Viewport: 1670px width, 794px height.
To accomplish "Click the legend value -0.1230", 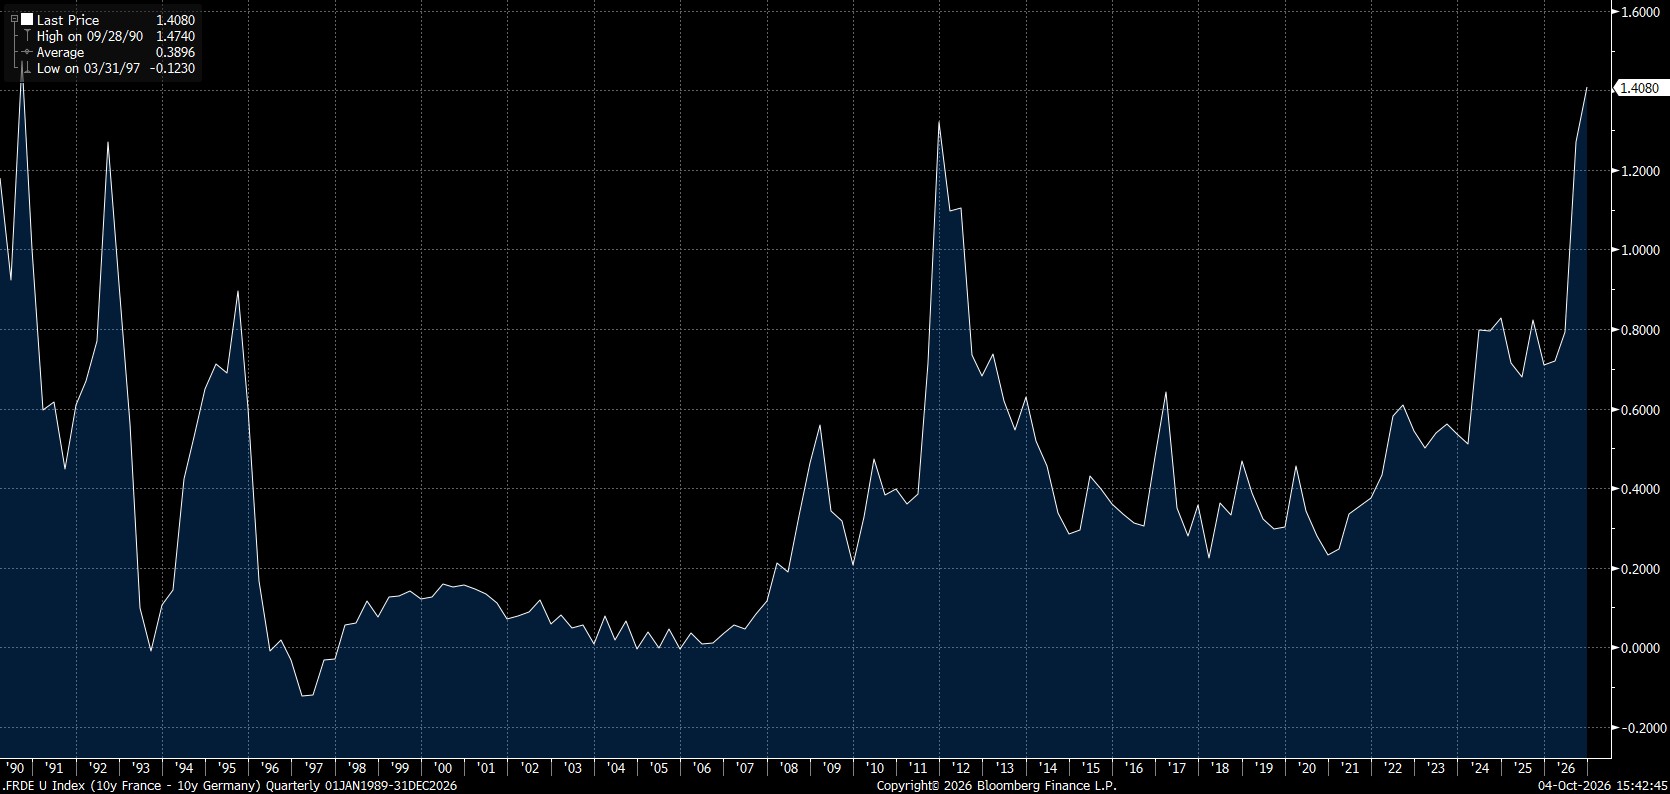I will pos(173,68).
